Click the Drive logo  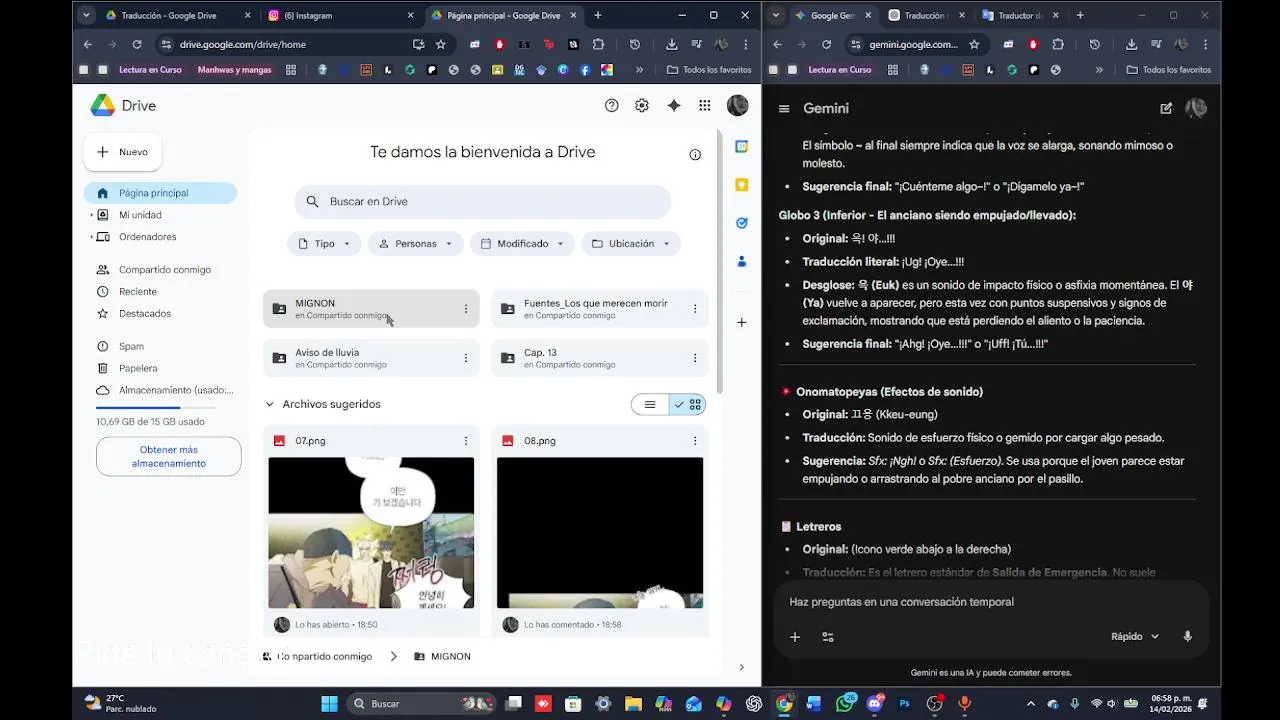point(123,106)
